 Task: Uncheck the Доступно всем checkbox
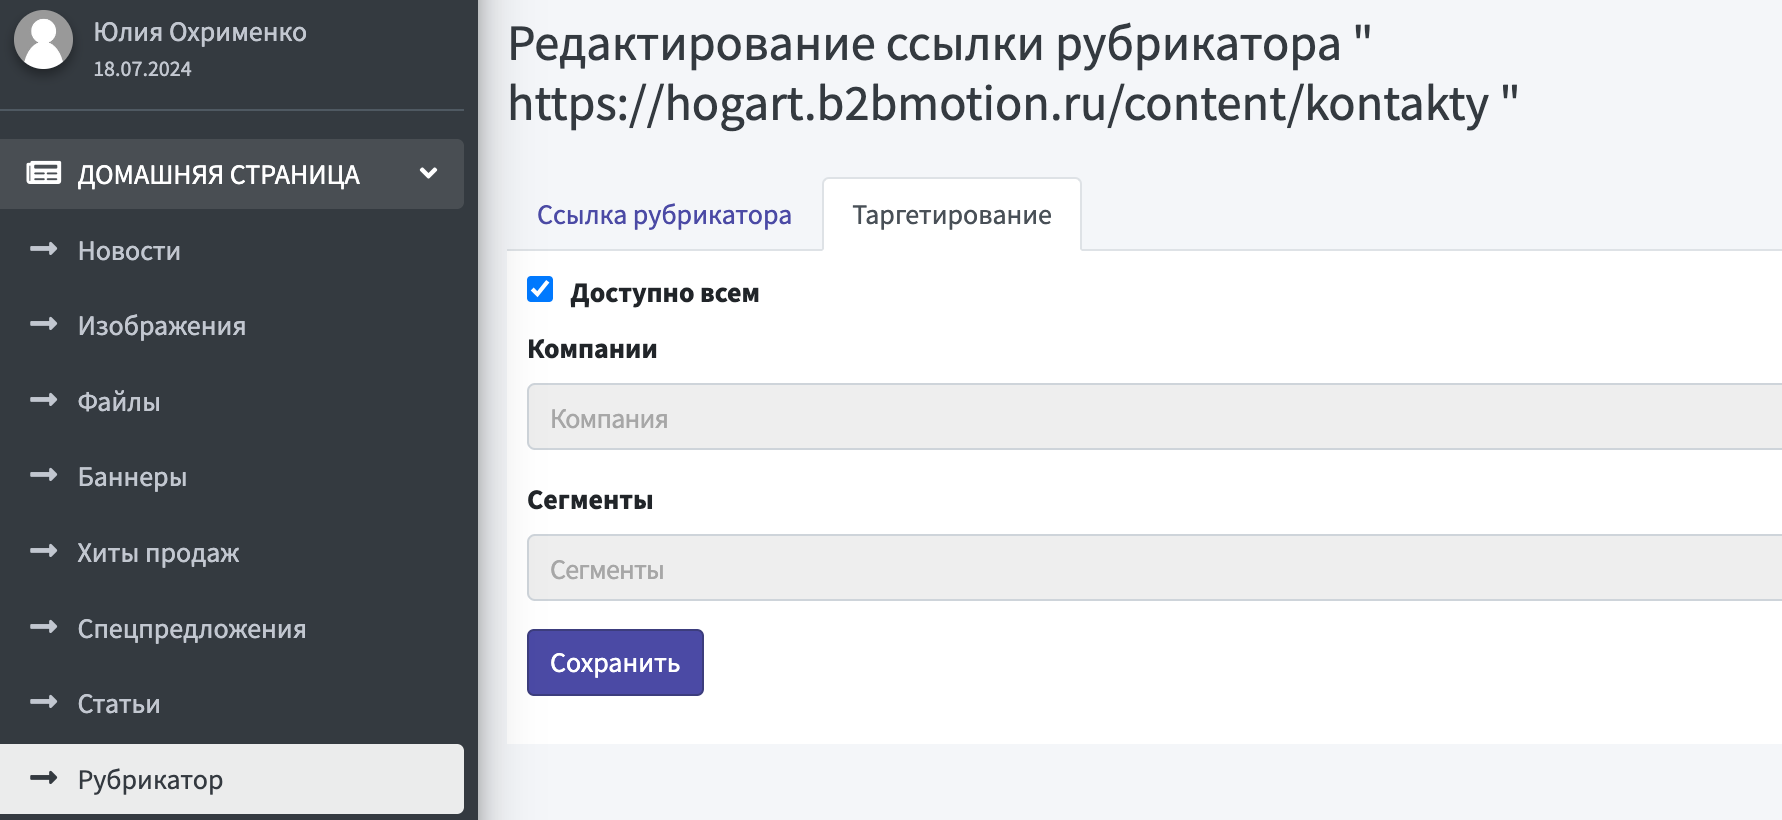pos(540,290)
